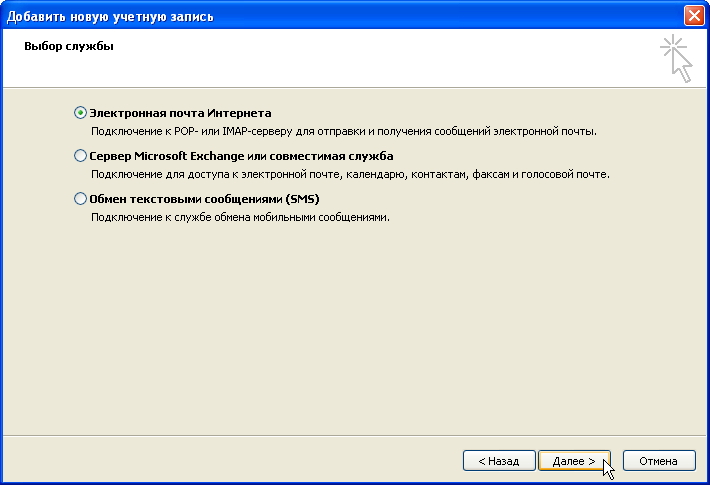The width and height of the screenshot is (710, 485).
Task: Click the wizard cursor icon in header
Action: pyautogui.click(x=676, y=58)
